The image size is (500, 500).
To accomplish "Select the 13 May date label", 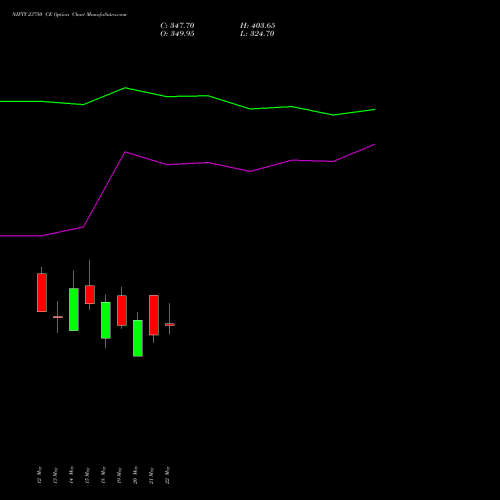I will tap(55, 475).
